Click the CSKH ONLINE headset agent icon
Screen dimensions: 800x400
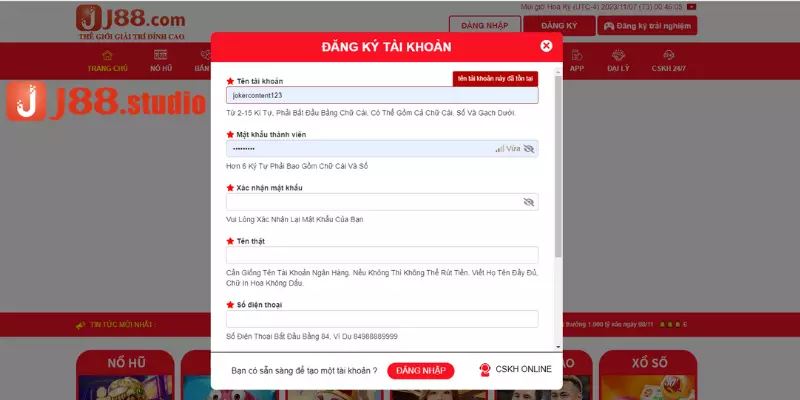(x=485, y=370)
